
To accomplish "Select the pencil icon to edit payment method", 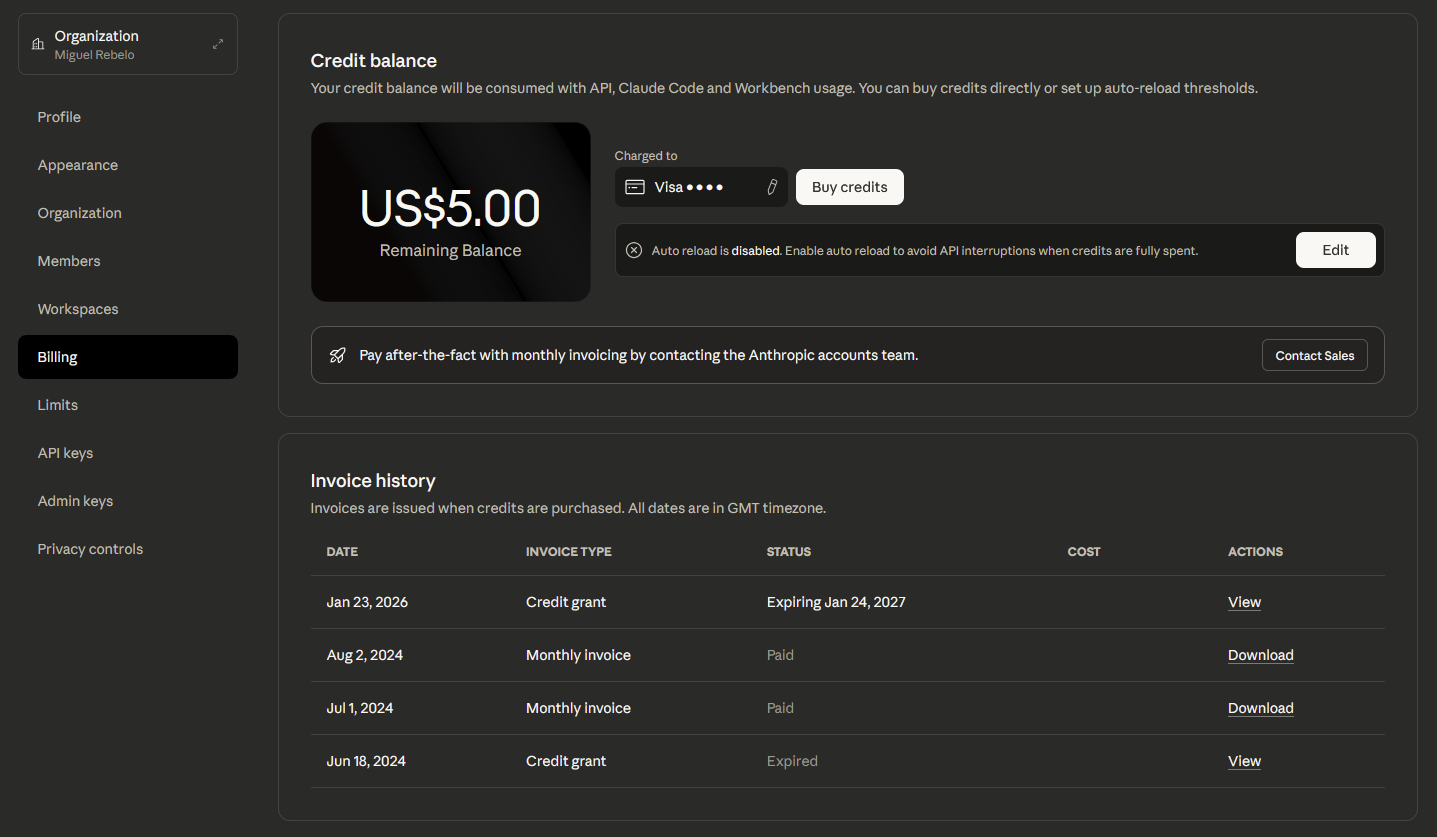I will tap(771, 187).
